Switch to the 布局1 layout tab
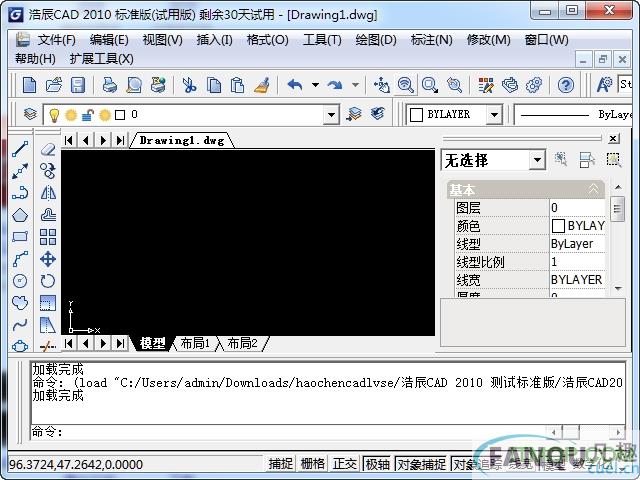Screen dimensions: 640x480 click(195, 343)
